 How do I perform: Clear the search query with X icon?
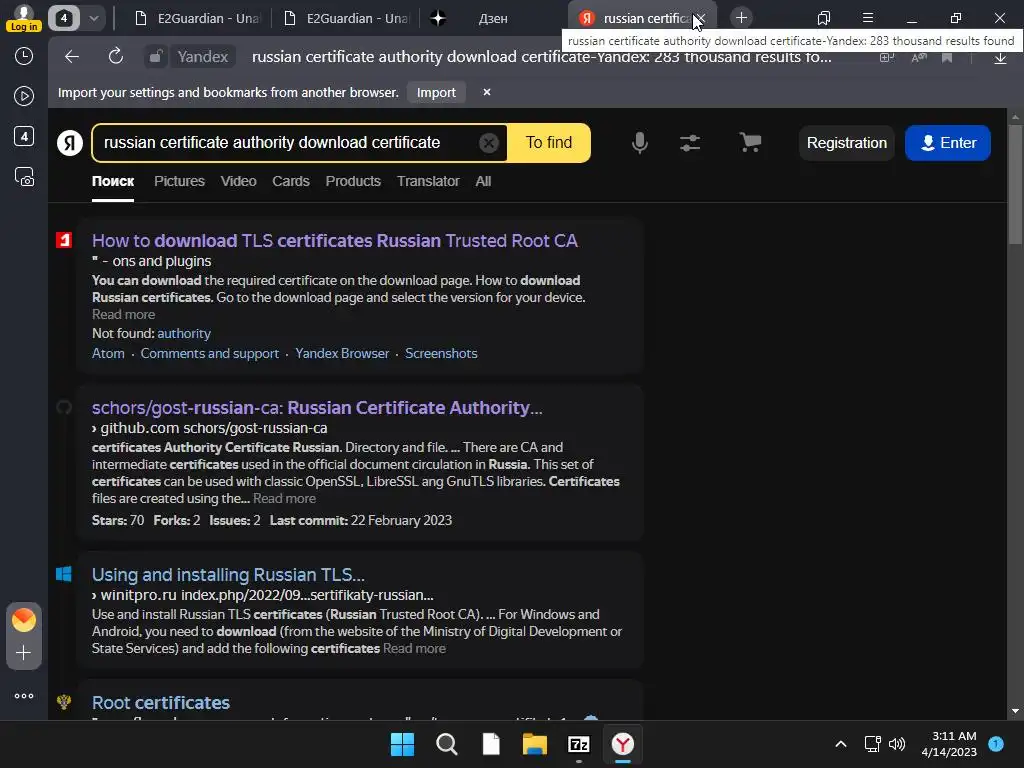coord(488,142)
